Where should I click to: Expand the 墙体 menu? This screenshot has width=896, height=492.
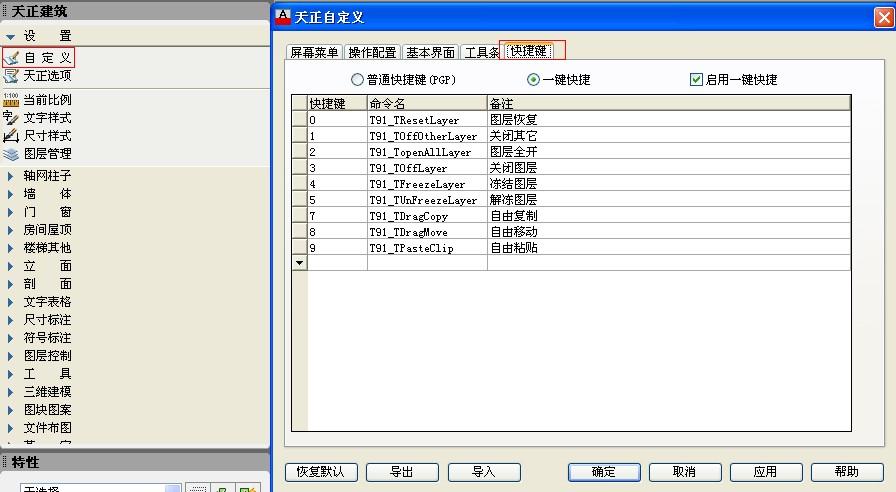(x=10, y=194)
